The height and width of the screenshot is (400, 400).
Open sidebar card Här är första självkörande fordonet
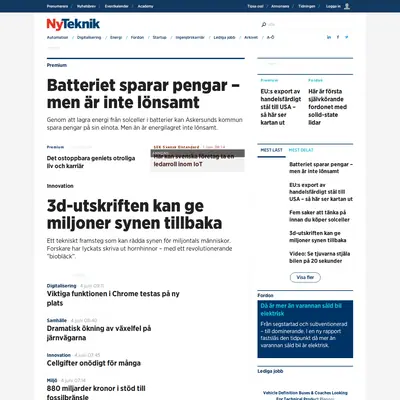pyautogui.click(x=328, y=107)
